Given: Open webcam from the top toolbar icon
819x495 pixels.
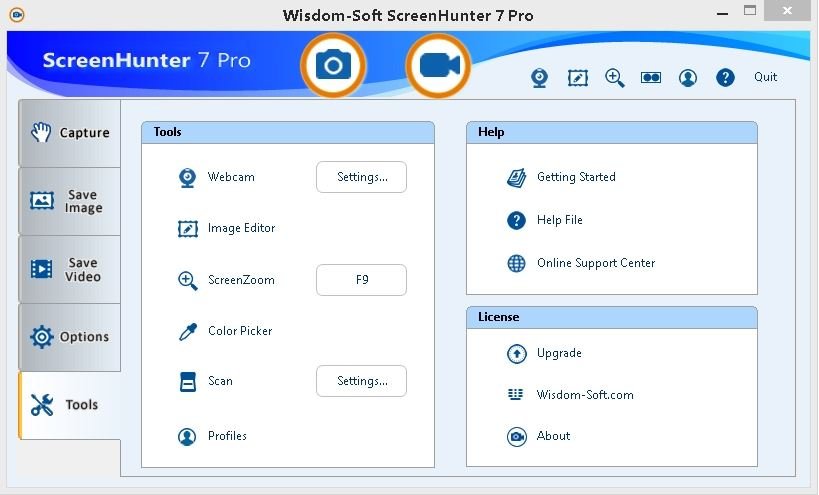Looking at the screenshot, I should coord(539,78).
